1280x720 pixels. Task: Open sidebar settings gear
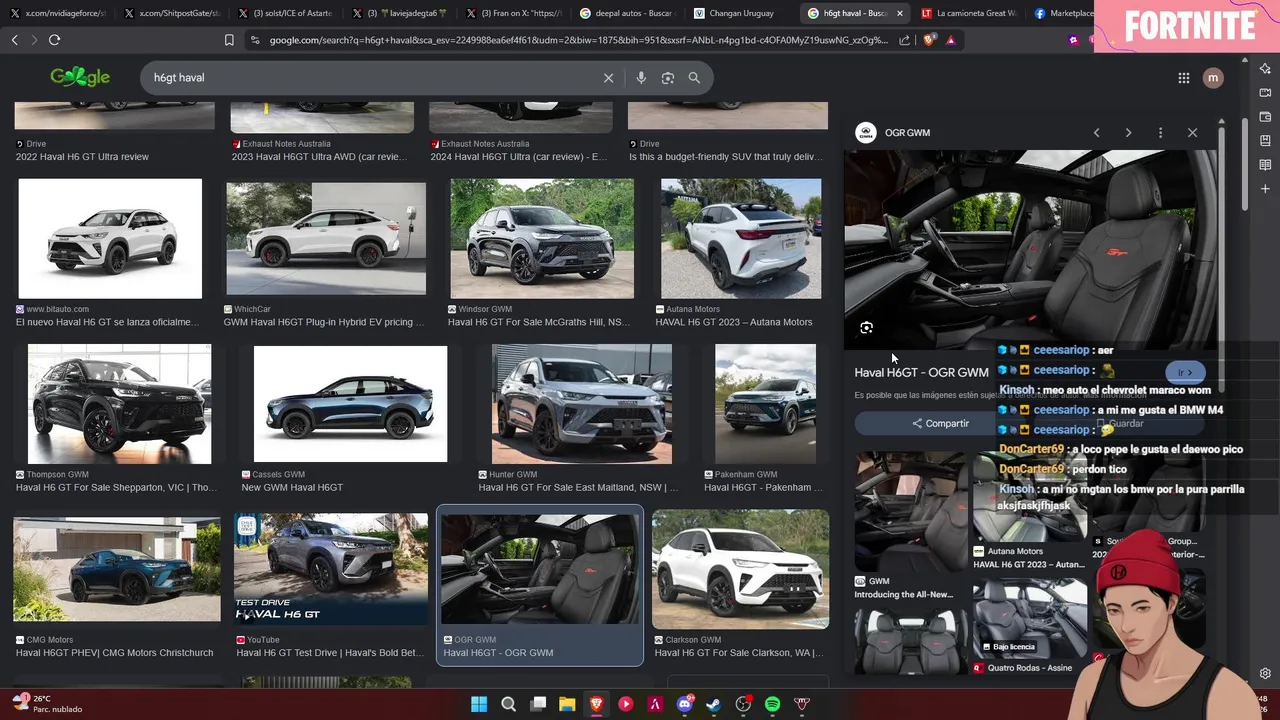click(1265, 674)
